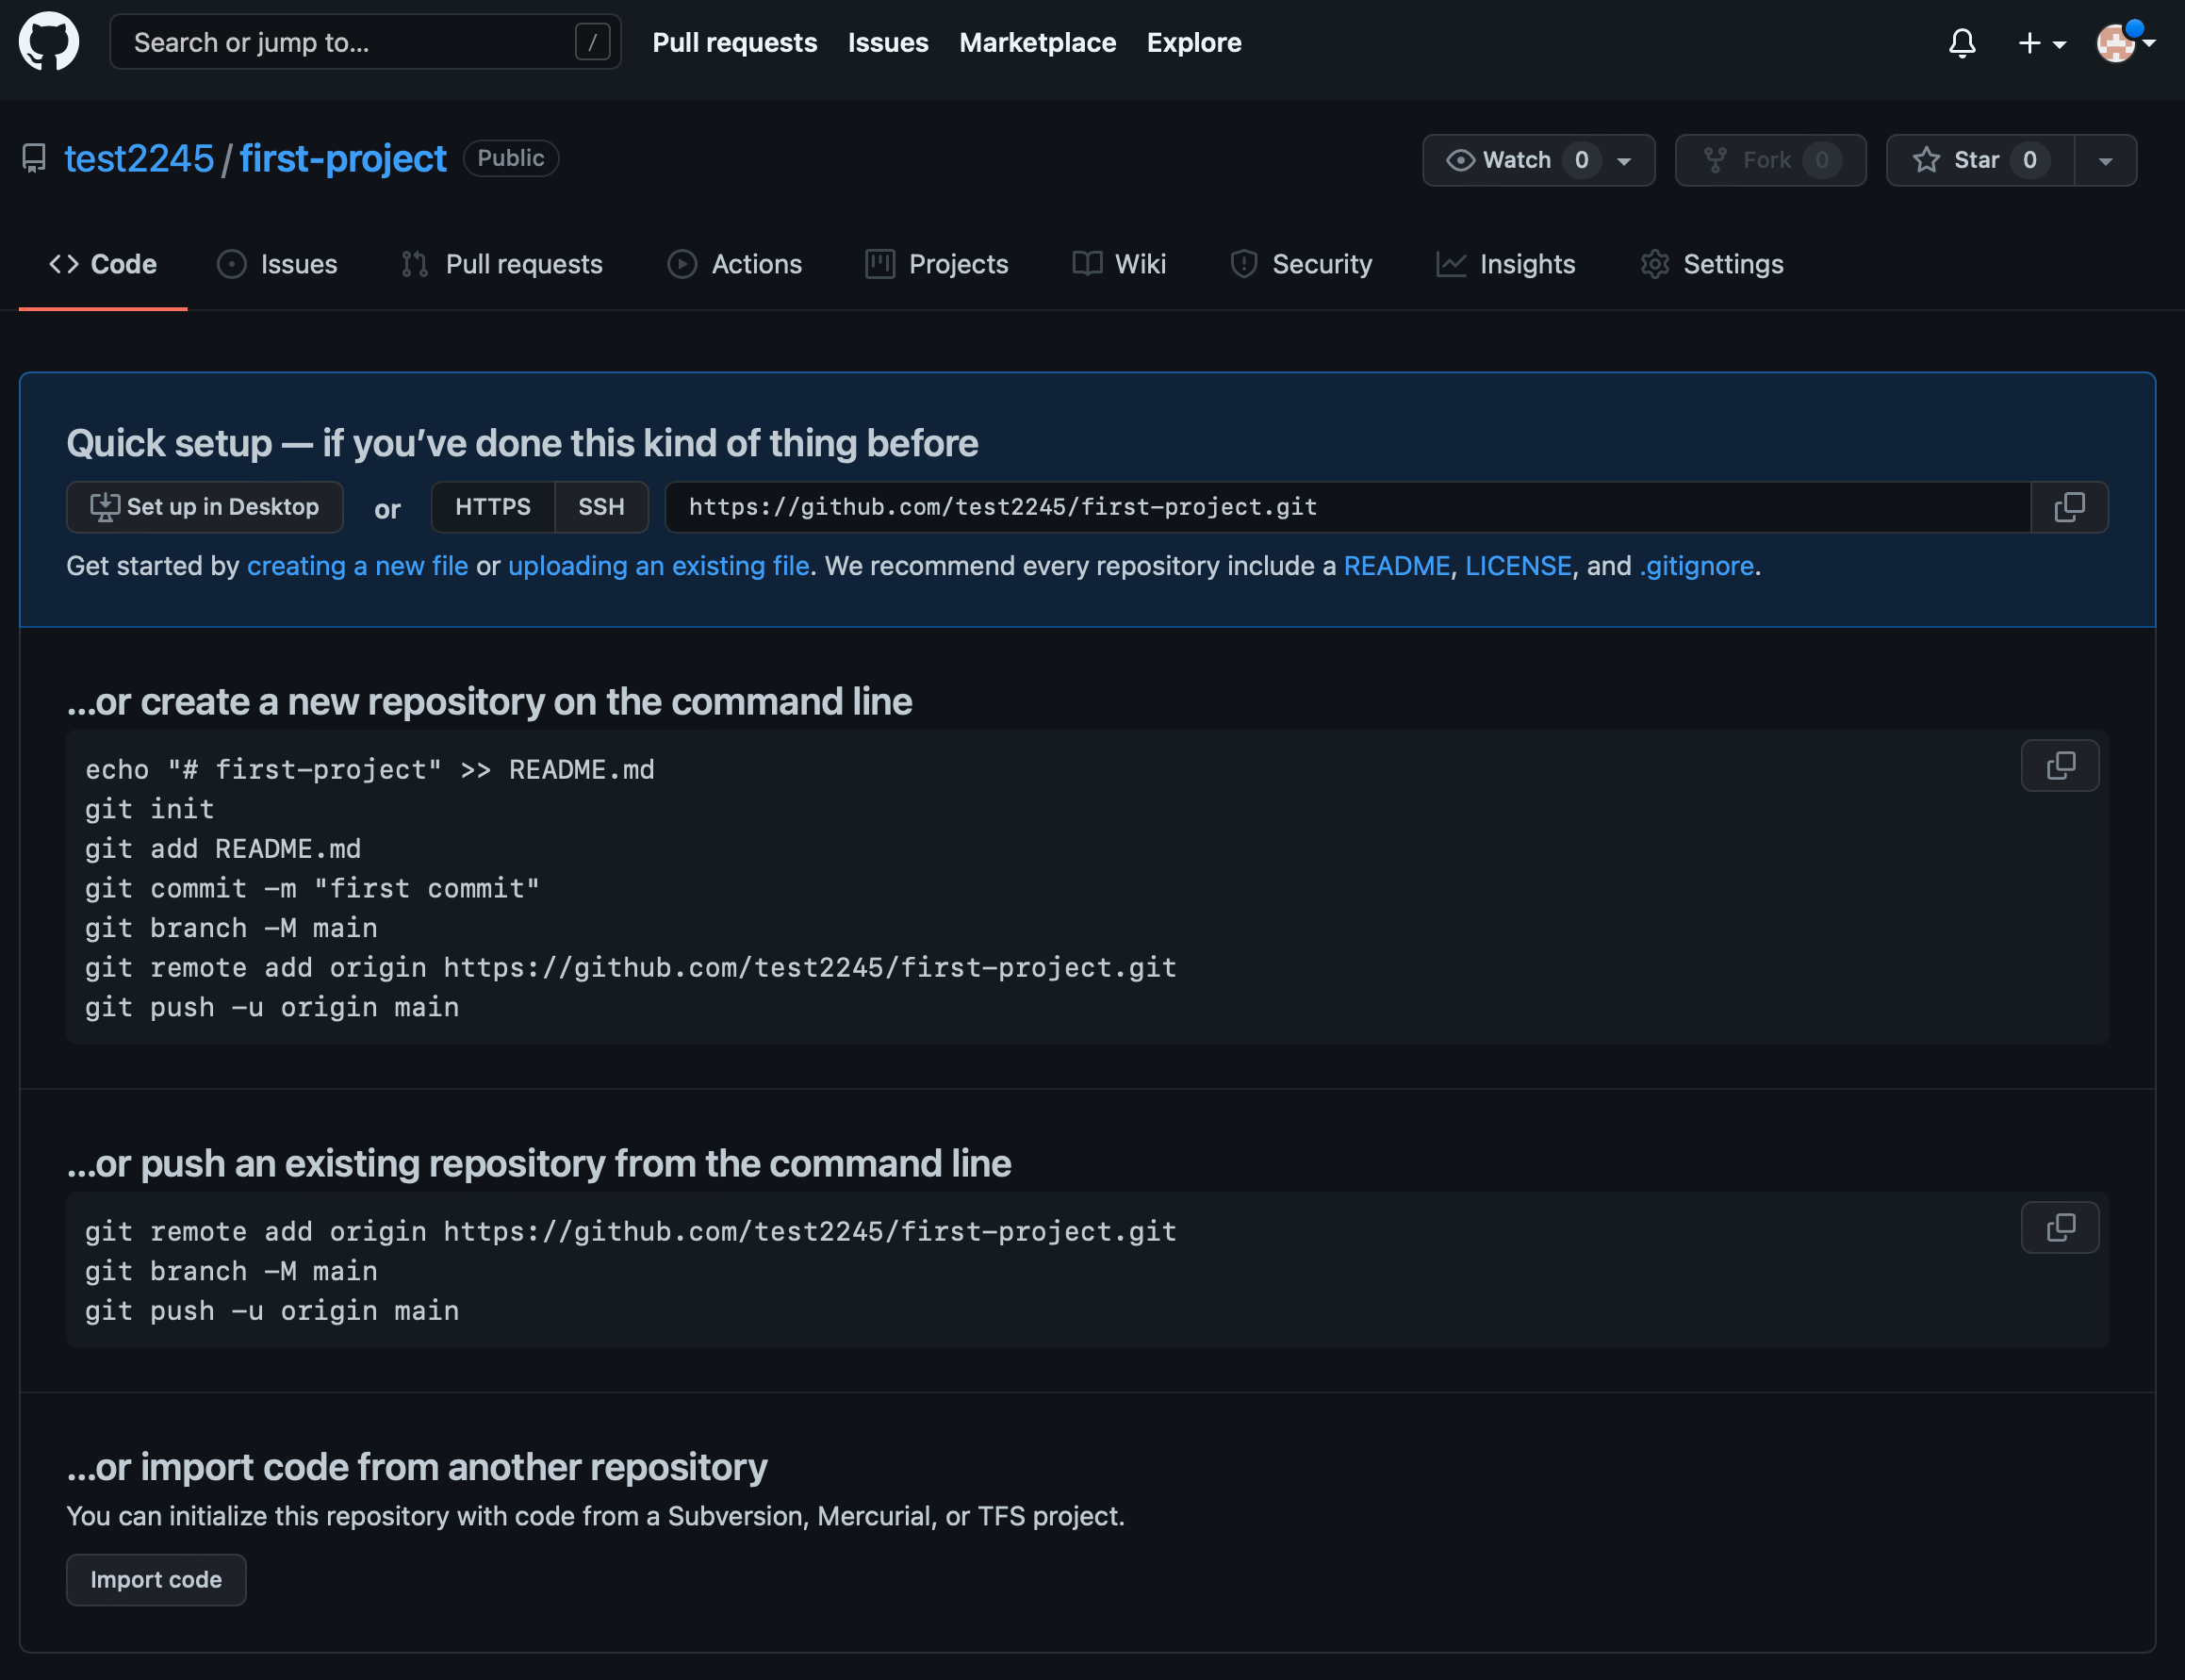Open the first-project repository link
This screenshot has height=1680, width=2185.
tap(343, 158)
